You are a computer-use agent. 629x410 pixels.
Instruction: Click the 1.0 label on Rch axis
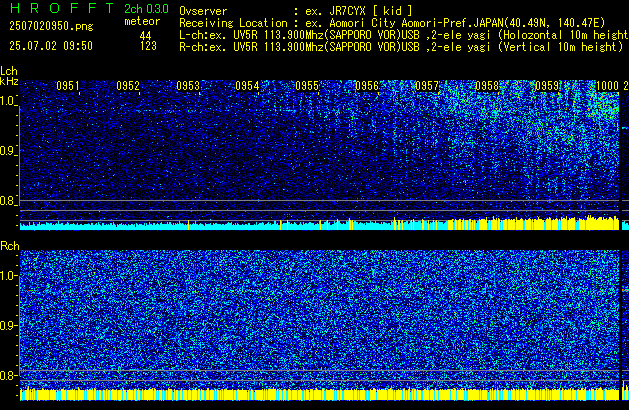(8, 275)
